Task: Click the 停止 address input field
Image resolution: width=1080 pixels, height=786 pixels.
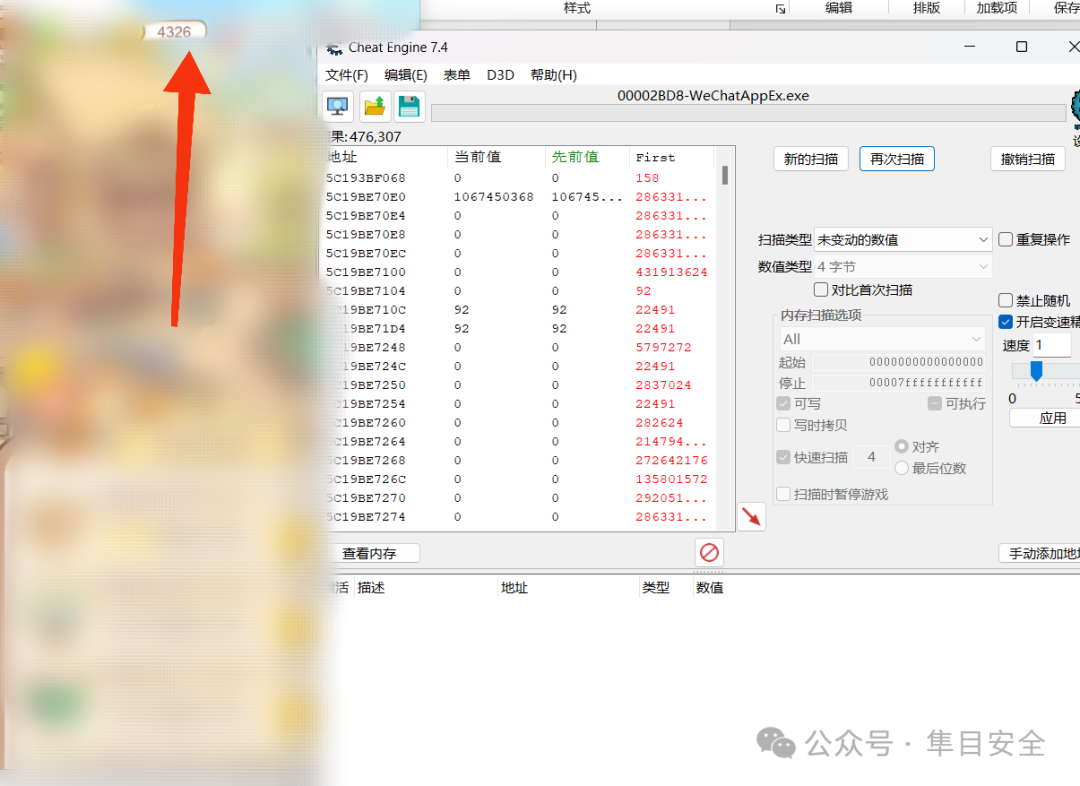Action: click(x=899, y=382)
